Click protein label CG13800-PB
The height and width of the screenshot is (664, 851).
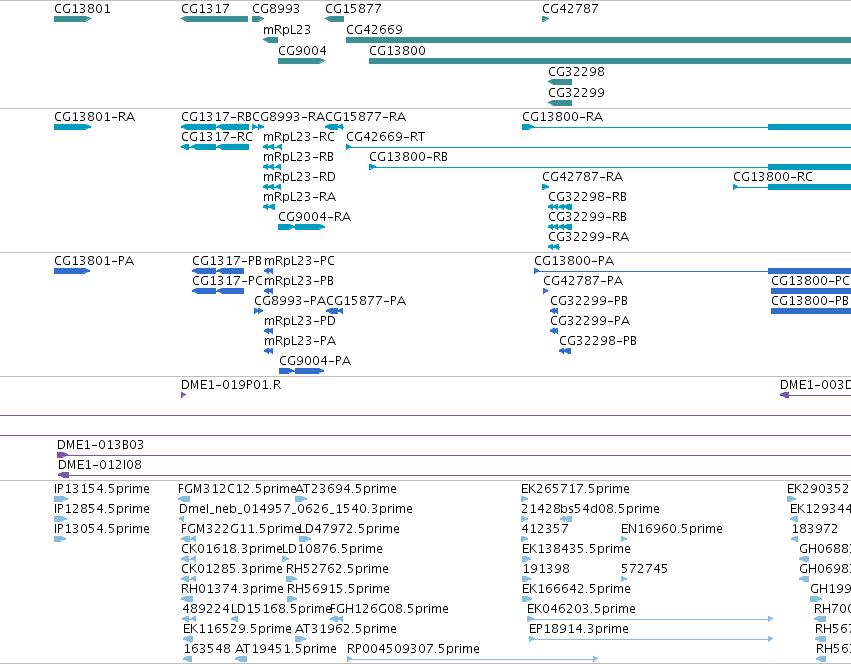pyautogui.click(x=810, y=301)
